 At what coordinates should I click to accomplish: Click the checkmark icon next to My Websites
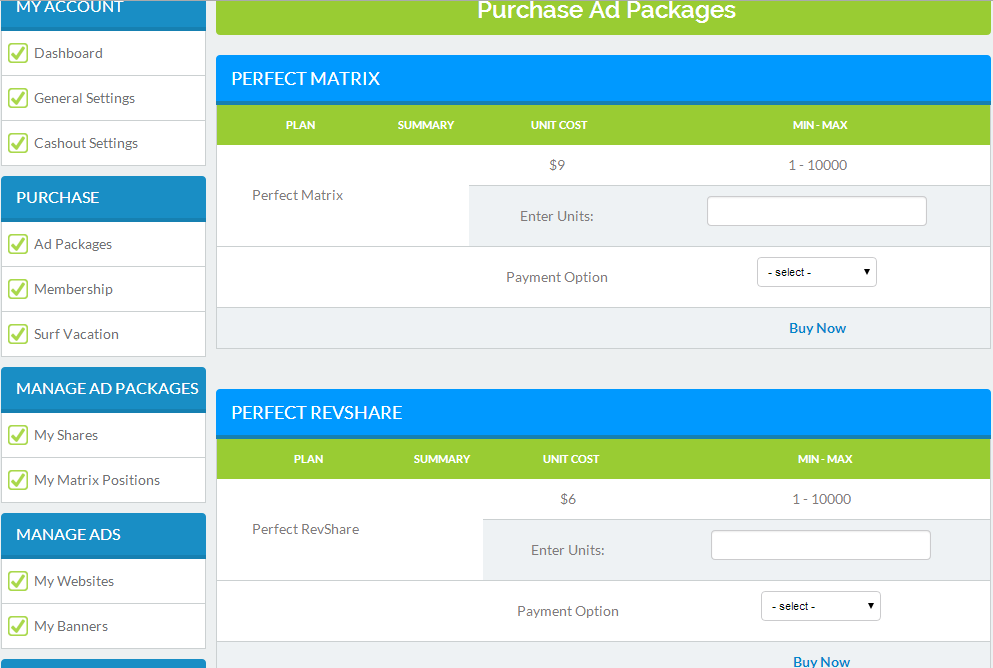(18, 581)
